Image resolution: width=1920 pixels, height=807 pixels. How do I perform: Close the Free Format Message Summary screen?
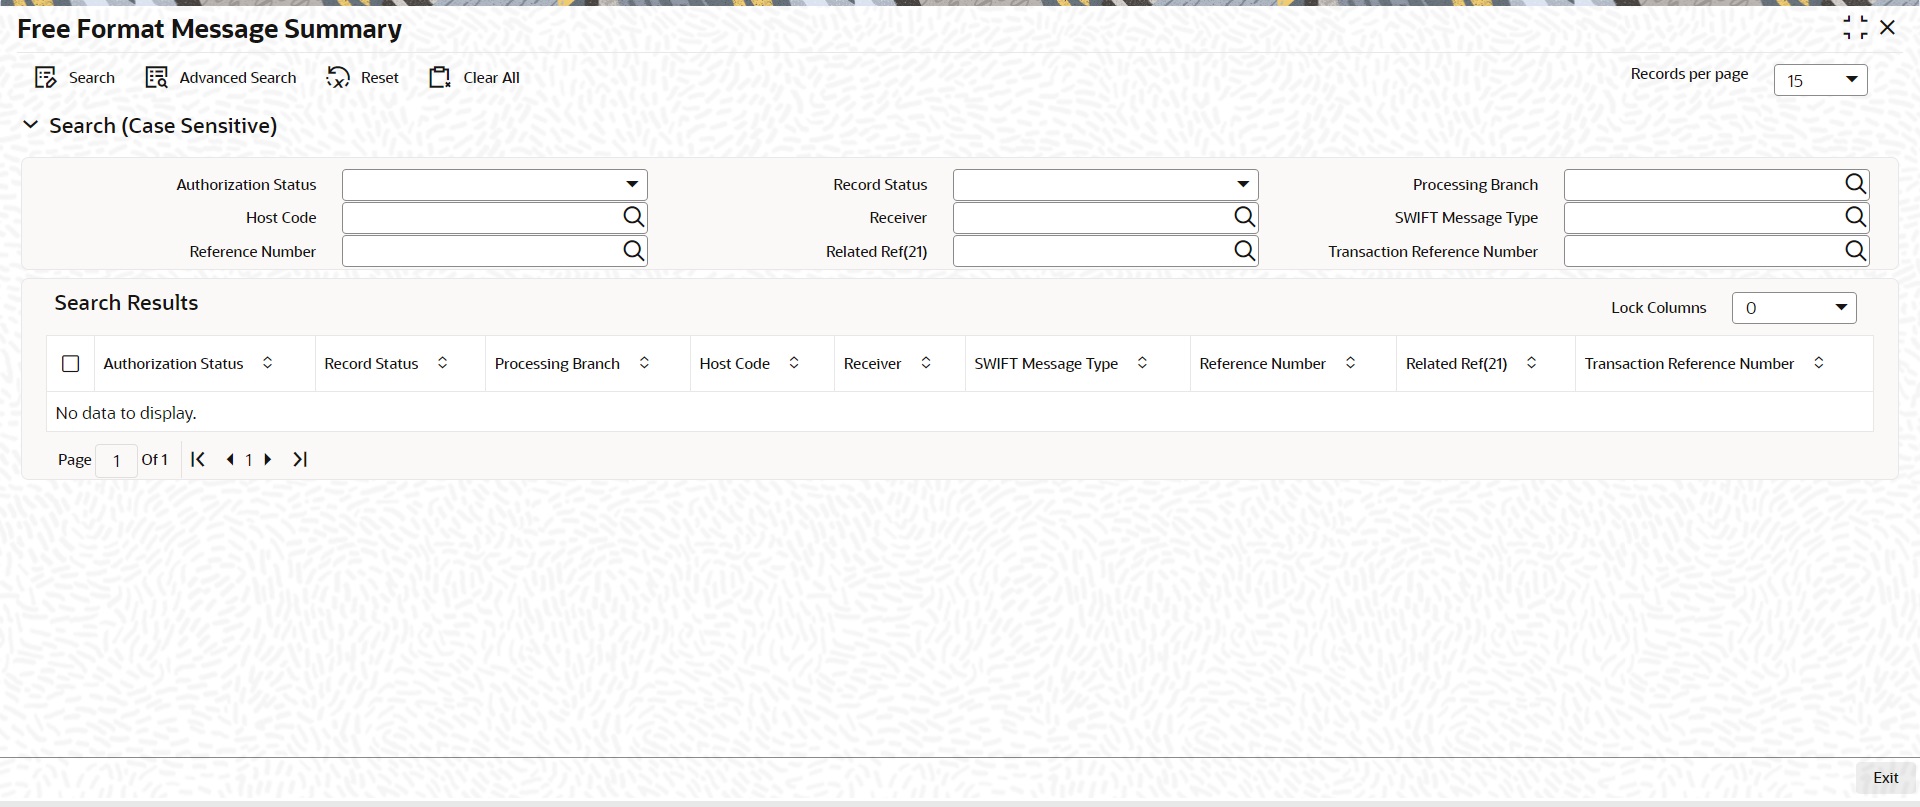click(1888, 28)
